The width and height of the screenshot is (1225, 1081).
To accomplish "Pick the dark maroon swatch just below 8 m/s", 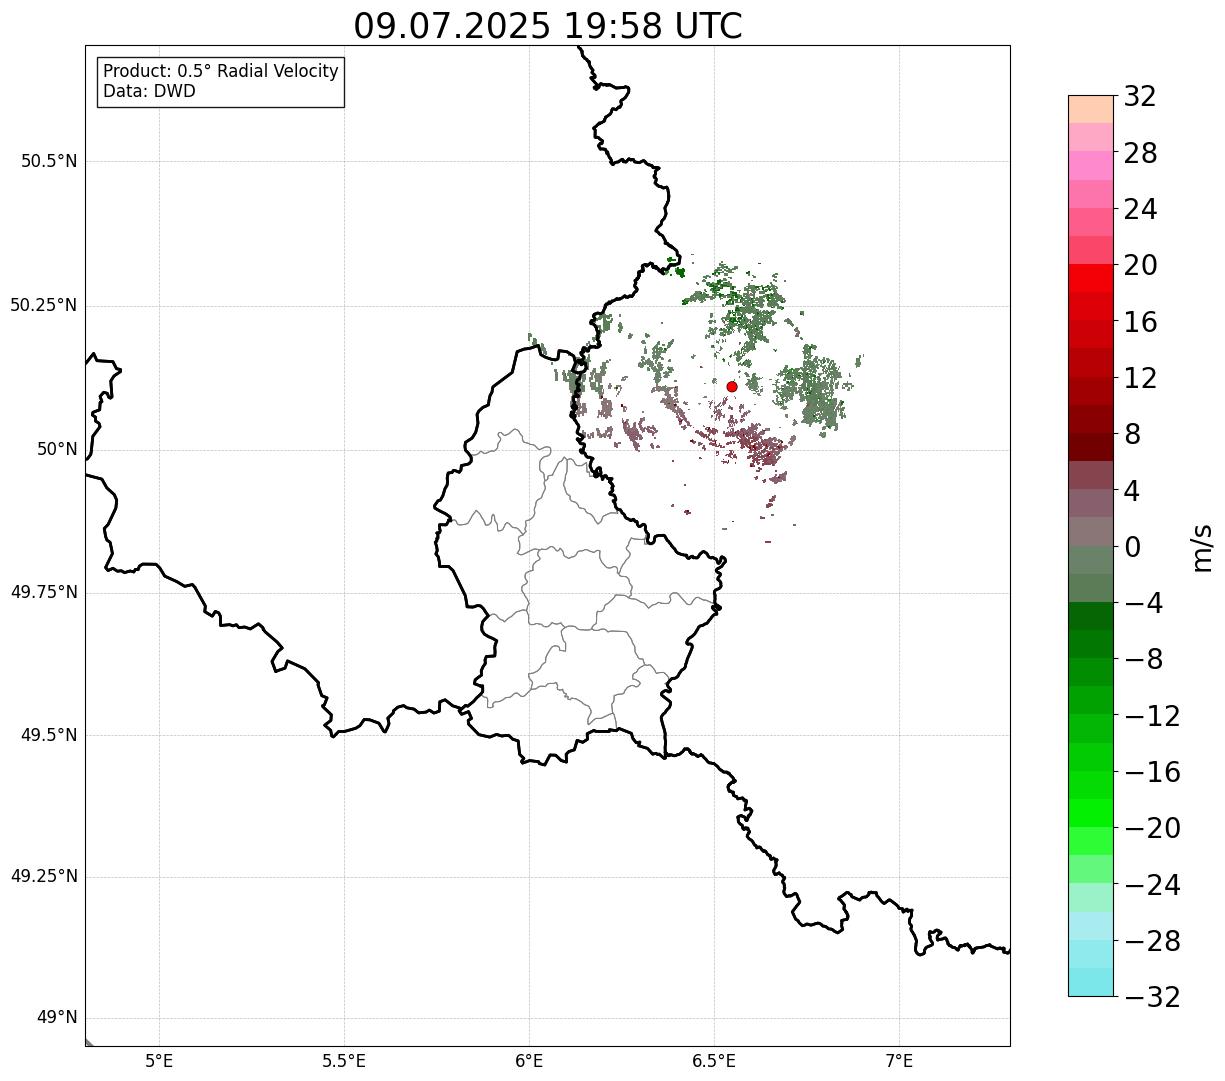I will 1091,447.
